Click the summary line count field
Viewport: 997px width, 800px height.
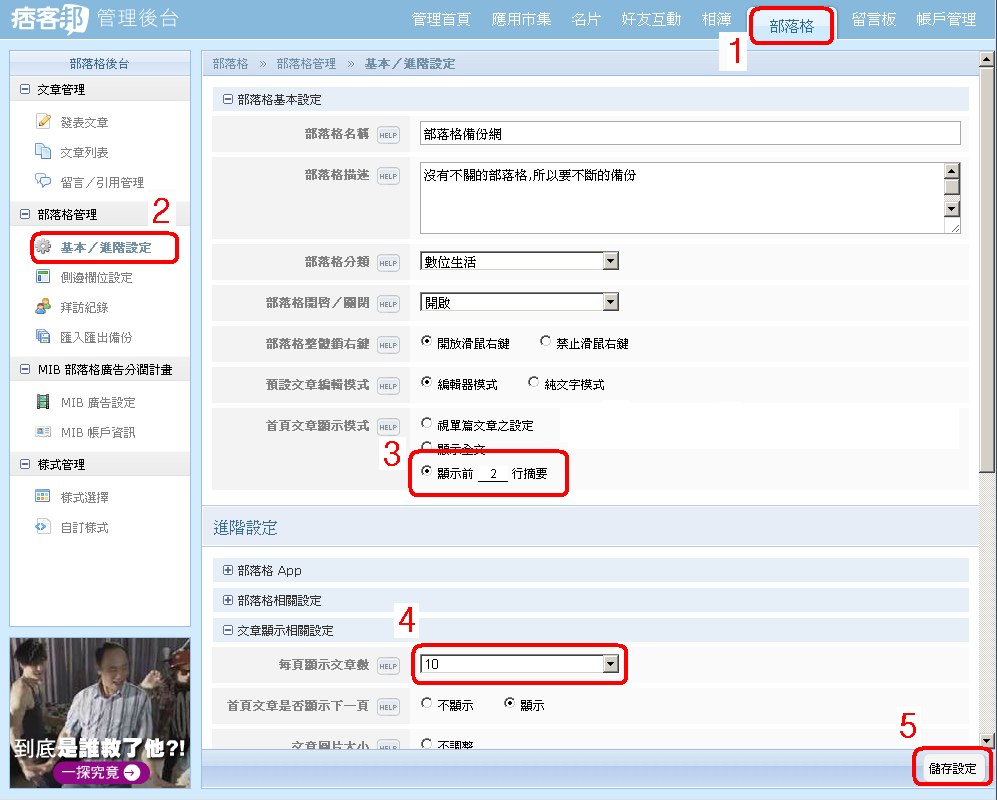pyautogui.click(x=493, y=473)
